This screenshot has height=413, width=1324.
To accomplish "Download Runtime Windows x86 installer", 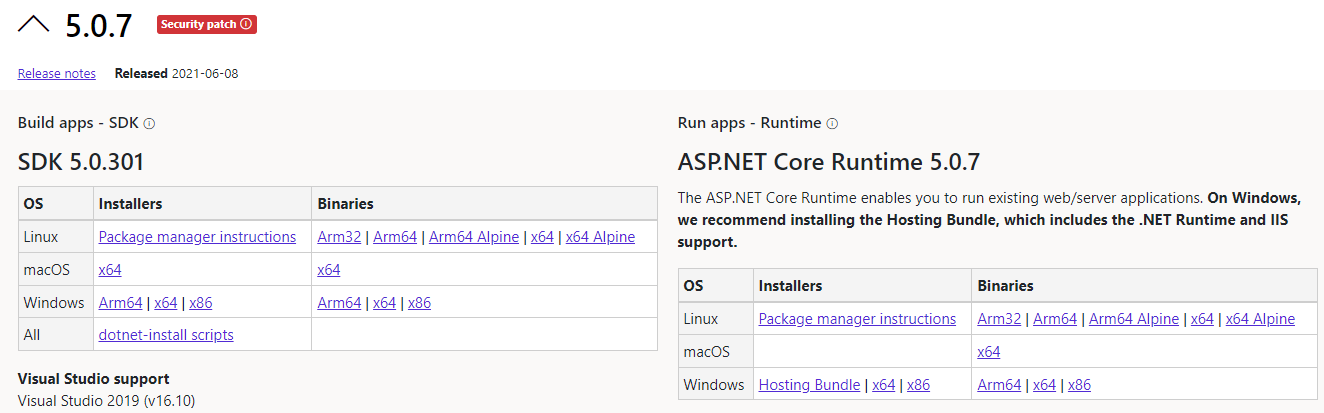I will click(918, 385).
